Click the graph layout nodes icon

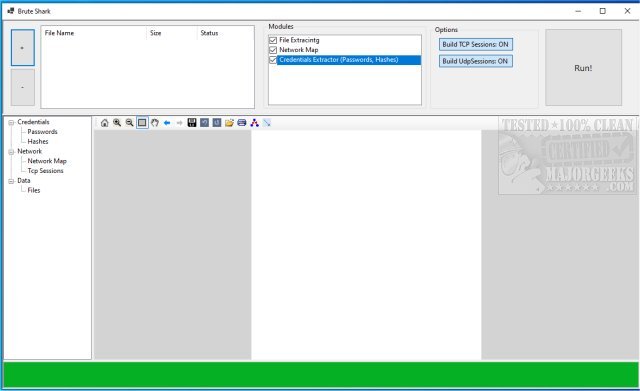click(254, 122)
